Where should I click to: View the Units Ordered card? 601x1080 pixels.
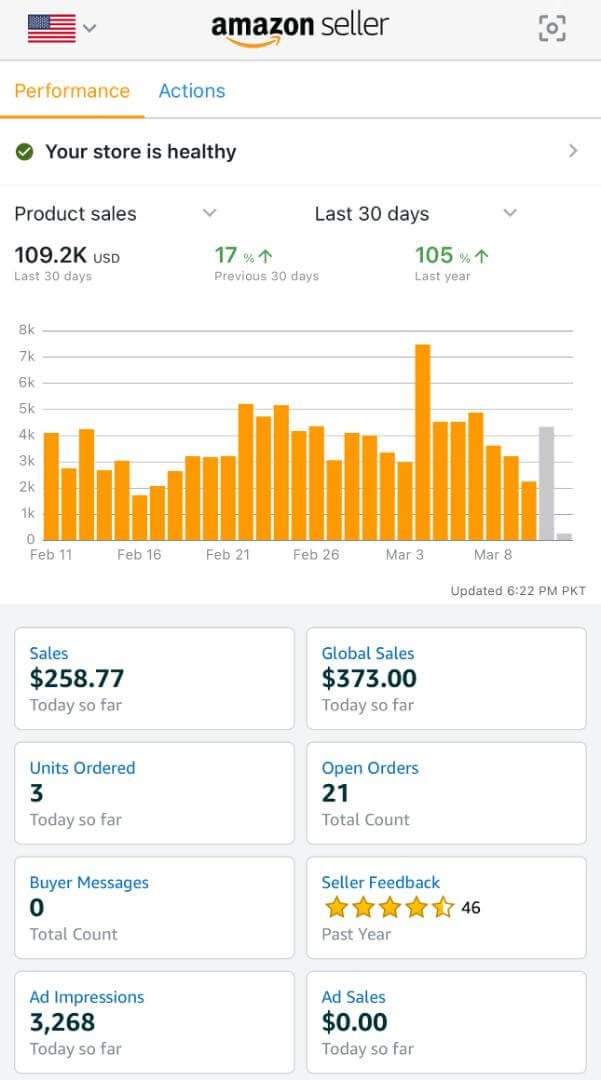tap(154, 793)
